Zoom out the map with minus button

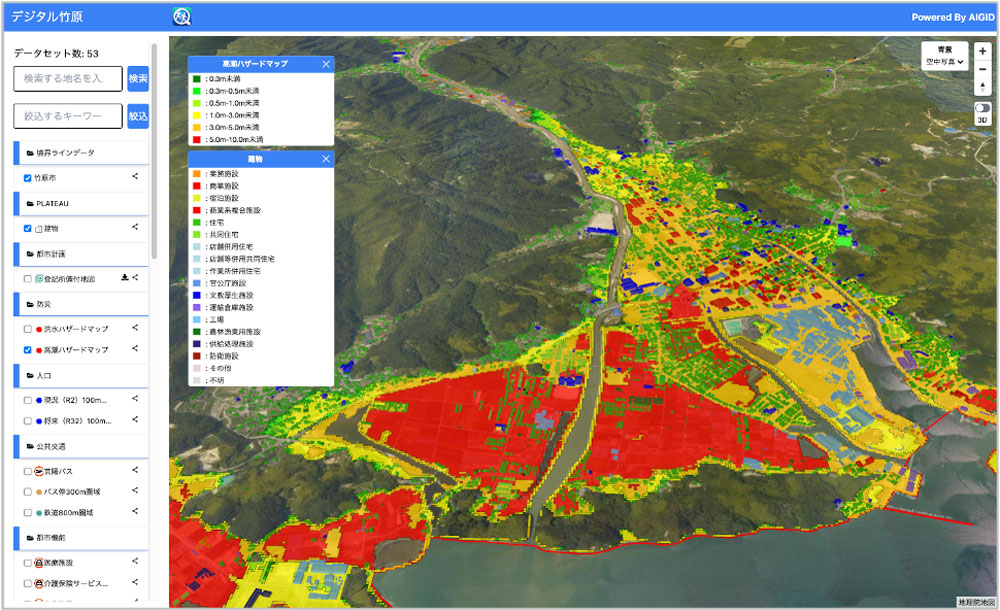(982, 69)
